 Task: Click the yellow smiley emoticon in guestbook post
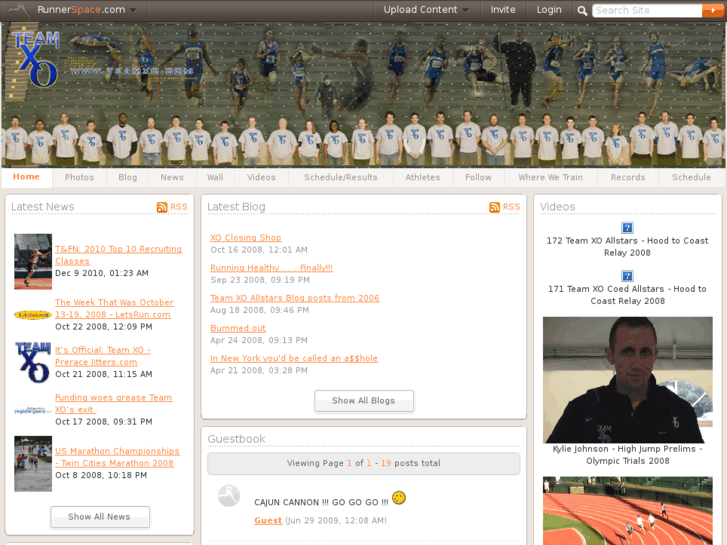coord(399,498)
